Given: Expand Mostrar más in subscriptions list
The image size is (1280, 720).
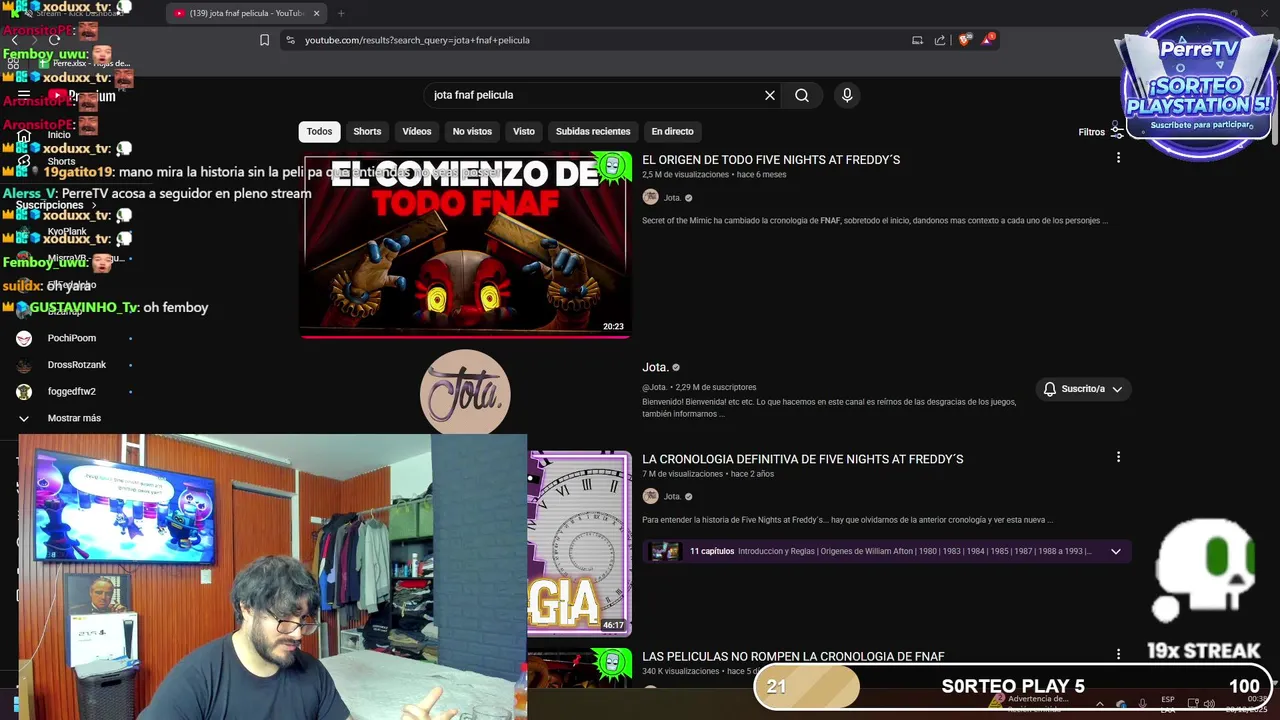Looking at the screenshot, I should (x=74, y=418).
